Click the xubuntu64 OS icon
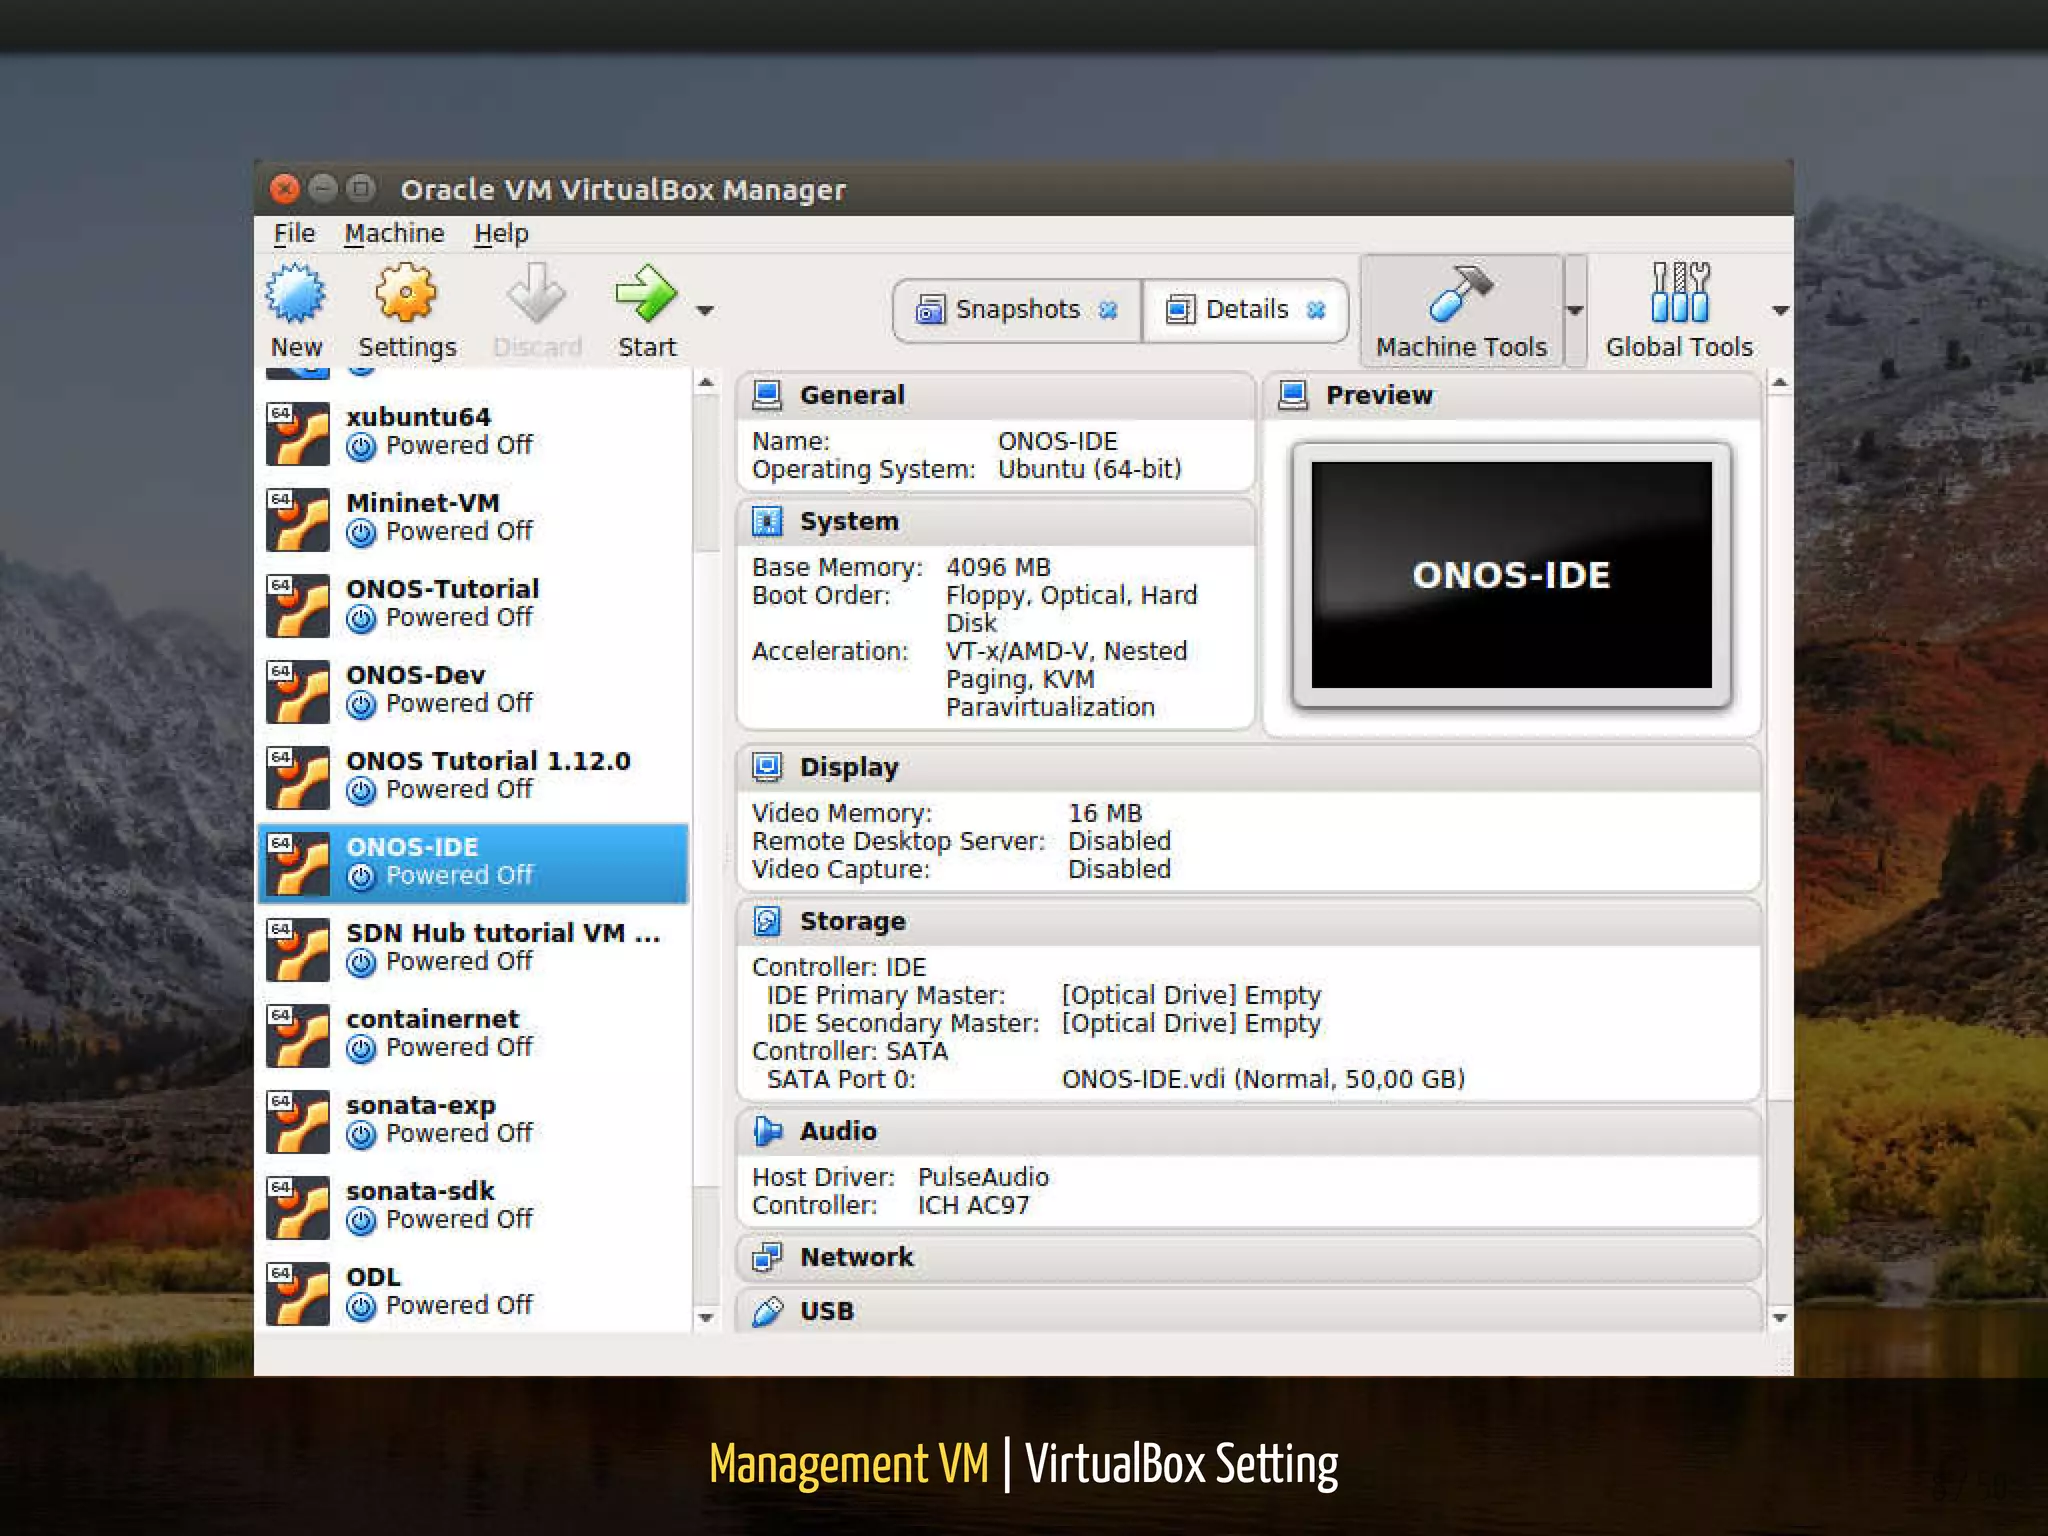The height and width of the screenshot is (1536, 2048). (297, 433)
